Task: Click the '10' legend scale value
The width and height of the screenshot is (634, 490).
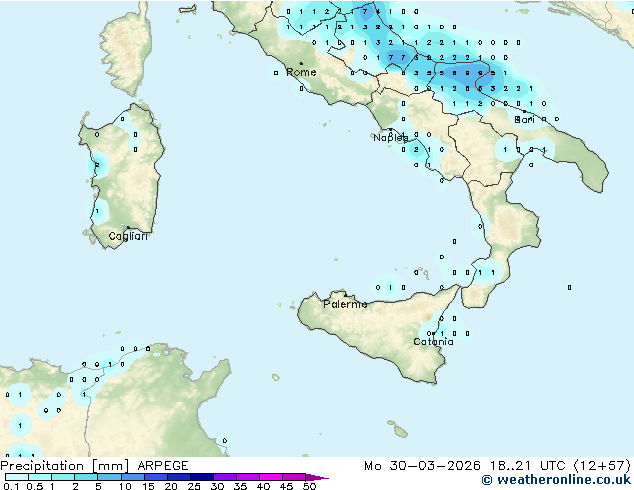Action: click(x=125, y=486)
